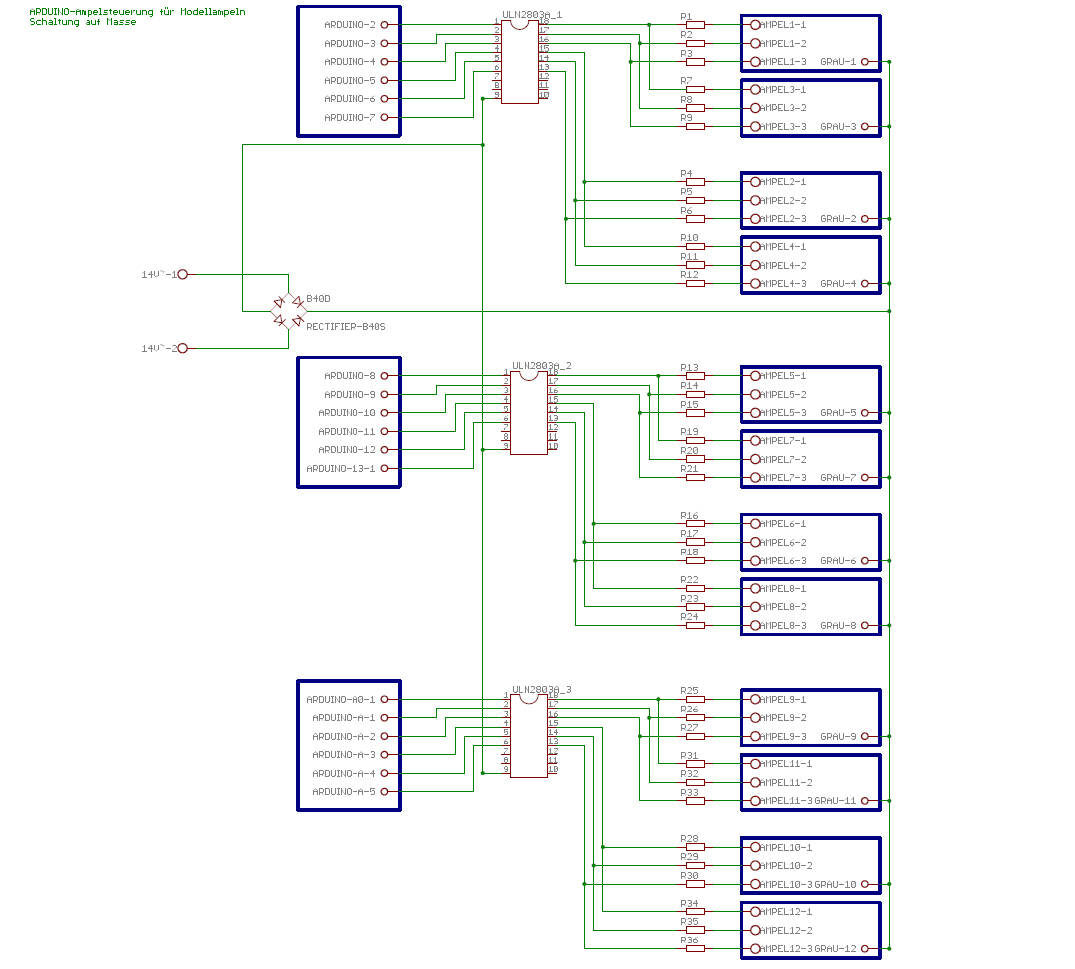Select the ULN2803A_1 chip symbol
This screenshot has height=969, width=1075.
(519, 62)
